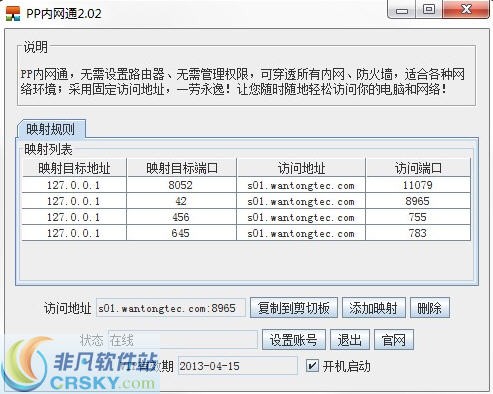The width and height of the screenshot is (493, 394).
Task: Select access port cell 8965
Action: click(418, 201)
